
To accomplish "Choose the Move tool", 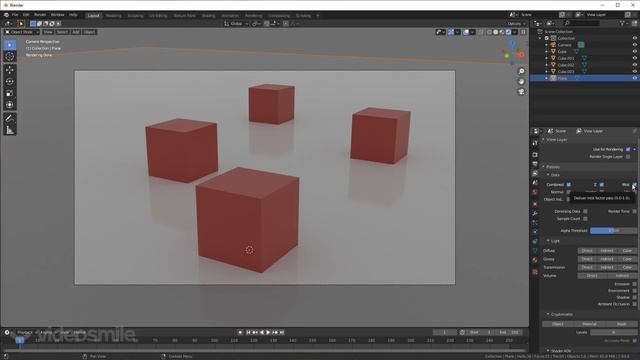I will coord(10,70).
